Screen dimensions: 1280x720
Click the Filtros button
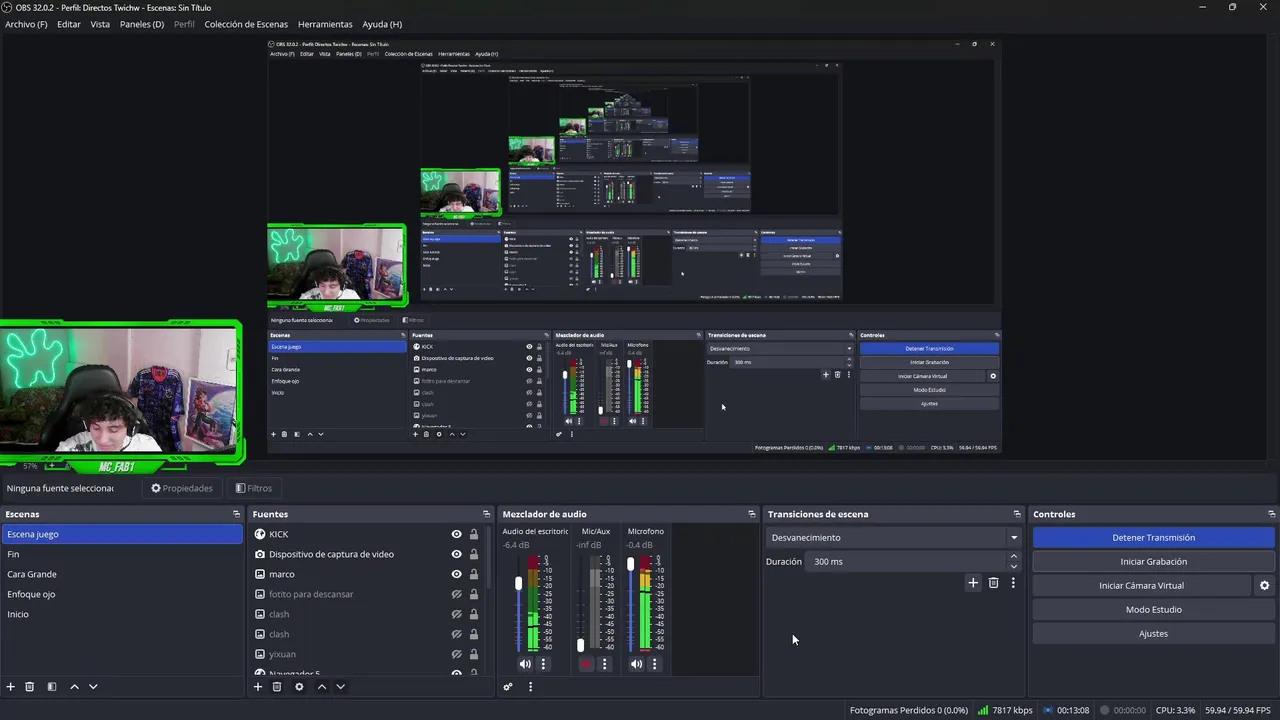click(x=254, y=488)
